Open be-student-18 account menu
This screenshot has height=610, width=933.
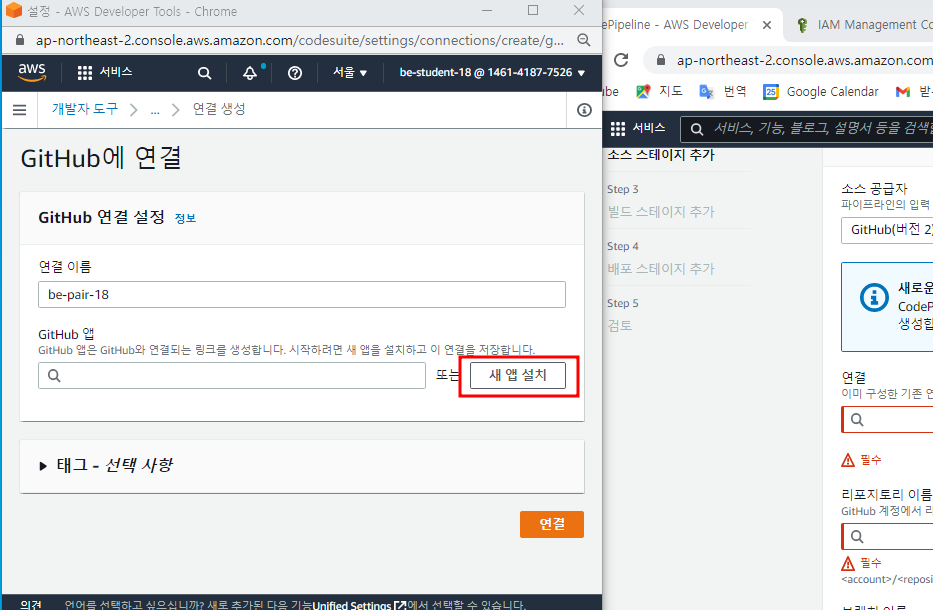tap(492, 73)
